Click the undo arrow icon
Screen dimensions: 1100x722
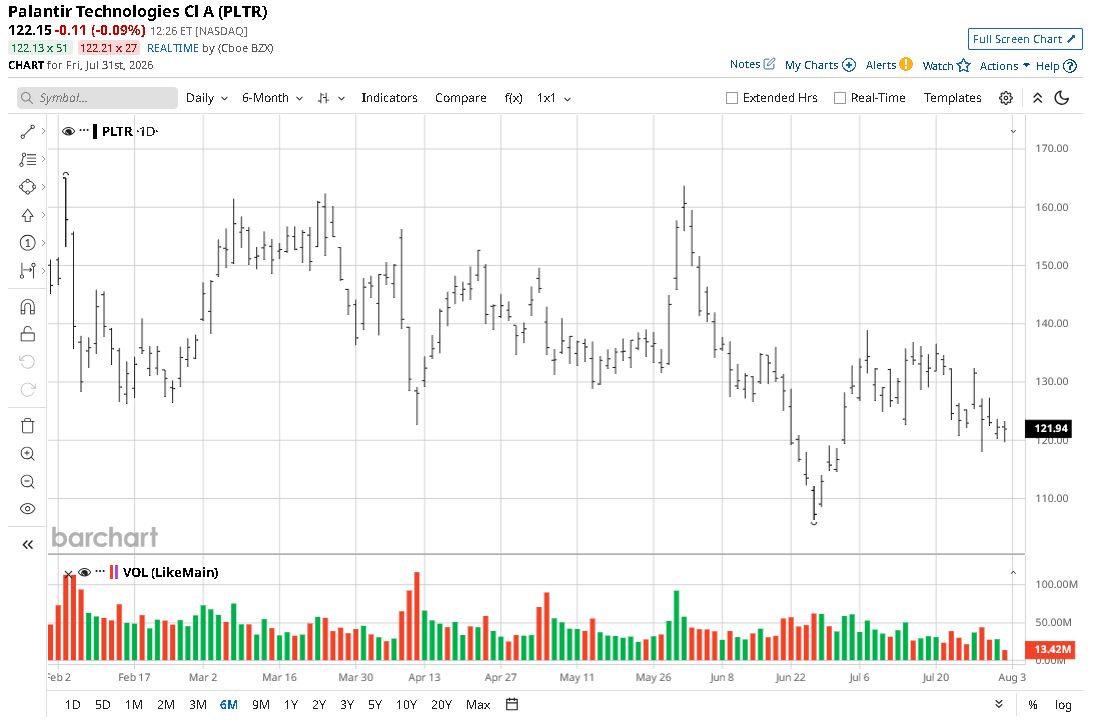click(x=27, y=362)
